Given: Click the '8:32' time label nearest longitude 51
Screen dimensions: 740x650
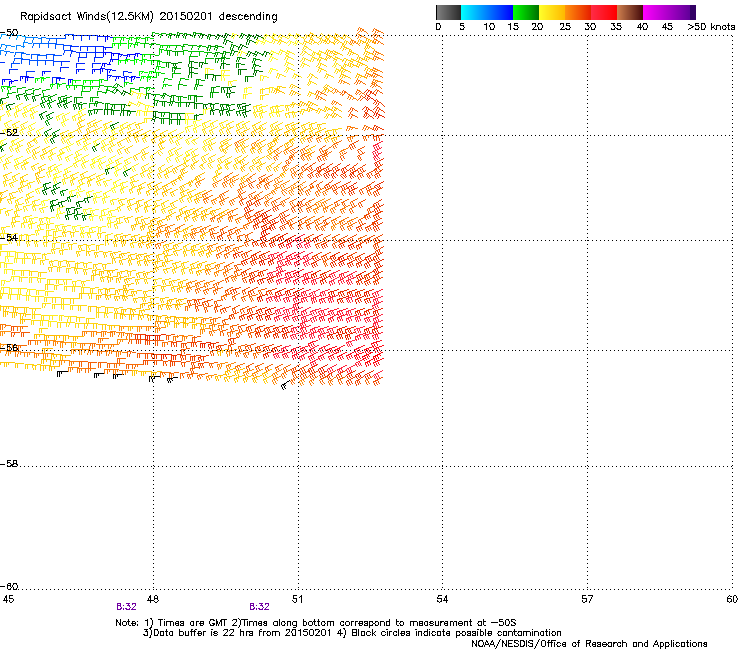Looking at the screenshot, I should pyautogui.click(x=260, y=607).
